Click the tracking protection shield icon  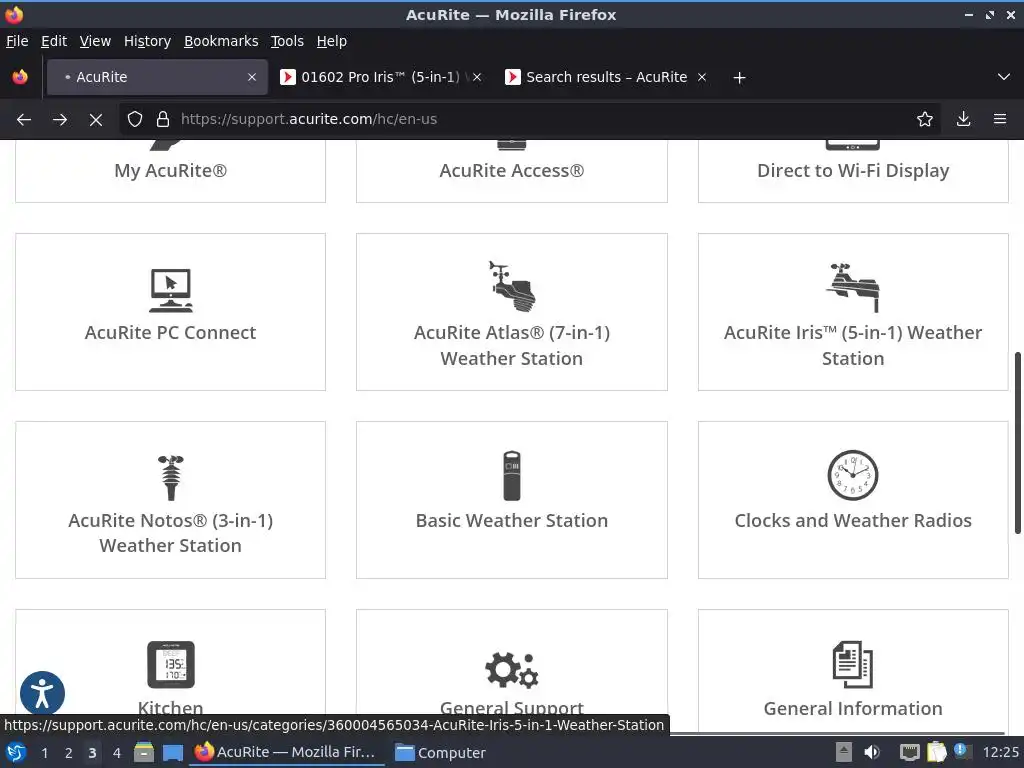click(x=135, y=119)
